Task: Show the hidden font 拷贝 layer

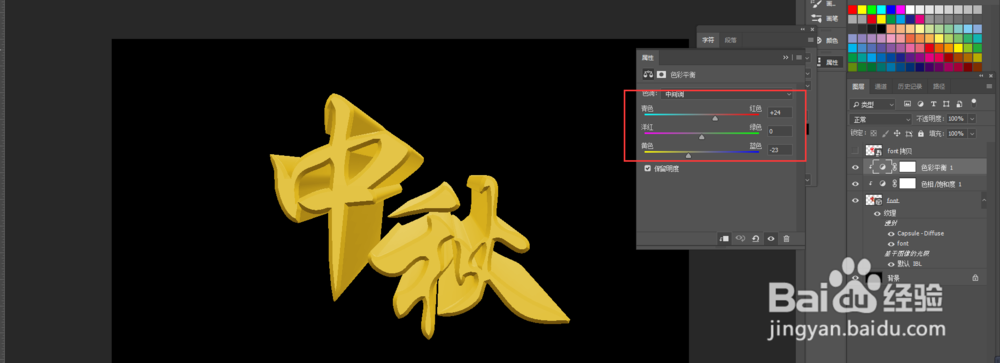Action: click(x=855, y=151)
